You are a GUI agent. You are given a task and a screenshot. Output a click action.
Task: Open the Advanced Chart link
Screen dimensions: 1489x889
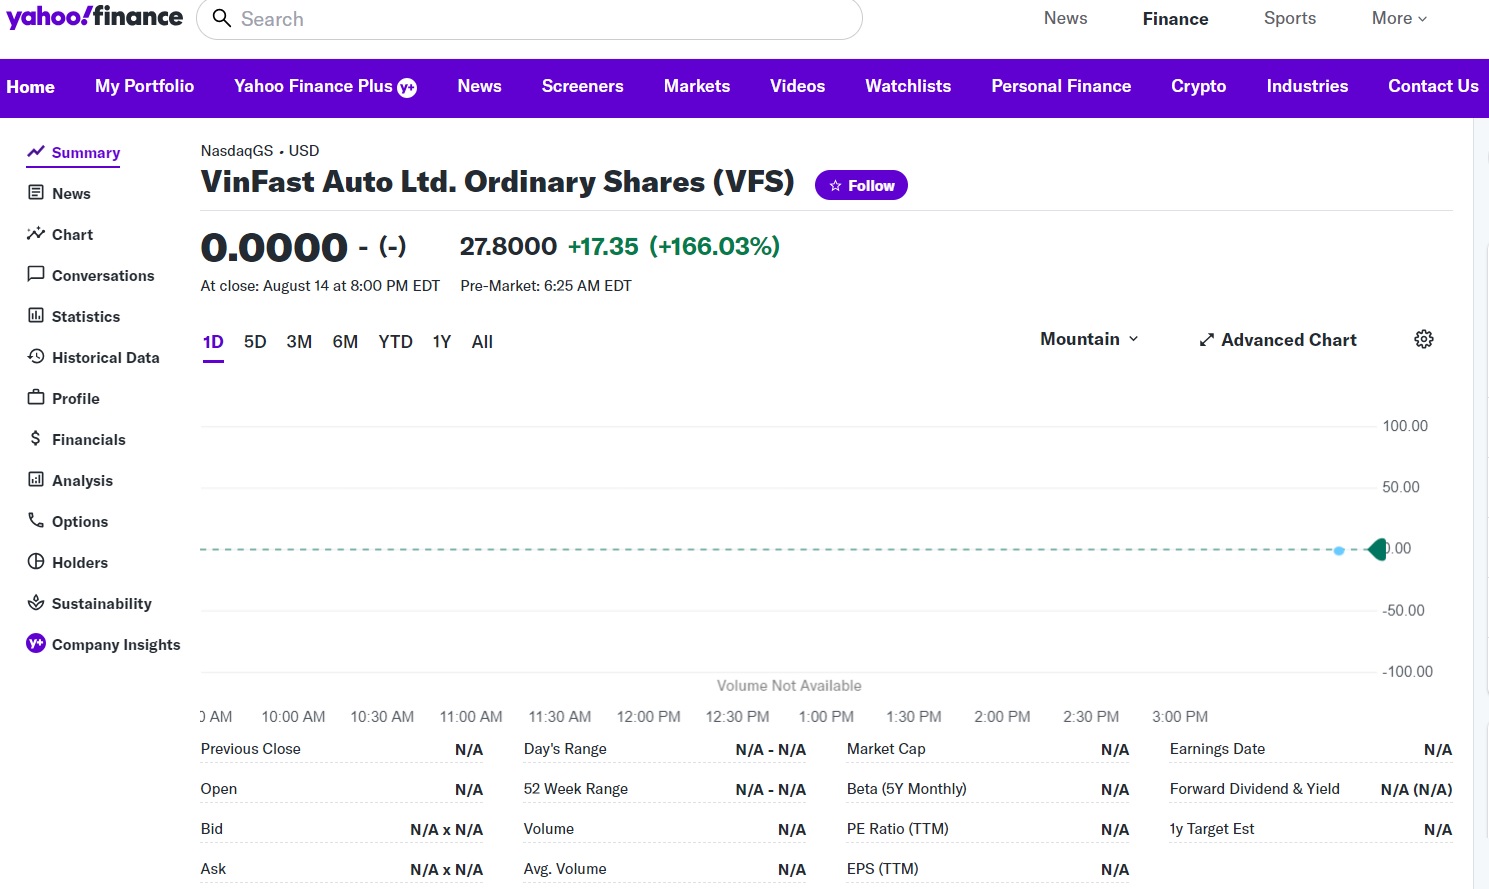point(1278,341)
